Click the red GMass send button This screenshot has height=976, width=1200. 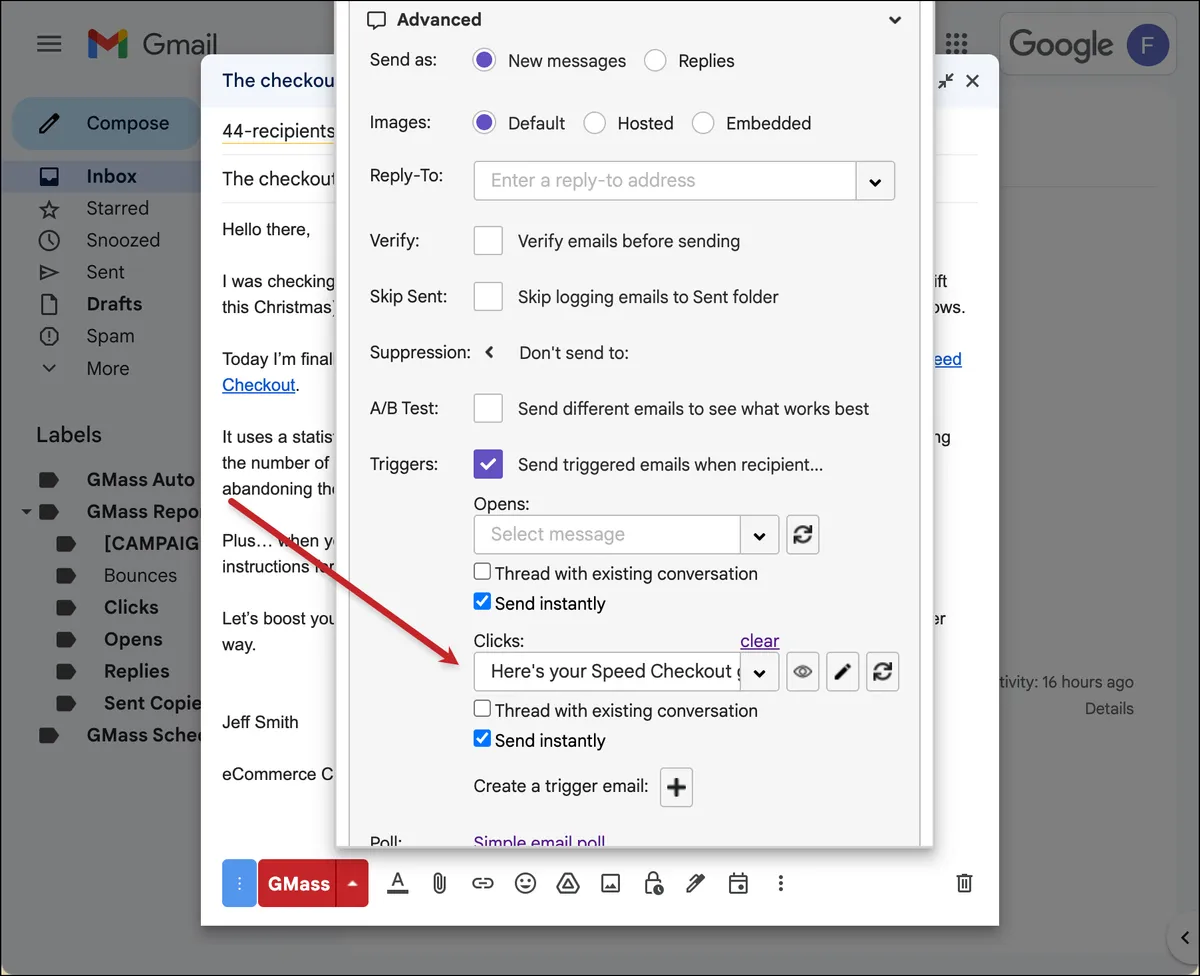click(x=297, y=883)
